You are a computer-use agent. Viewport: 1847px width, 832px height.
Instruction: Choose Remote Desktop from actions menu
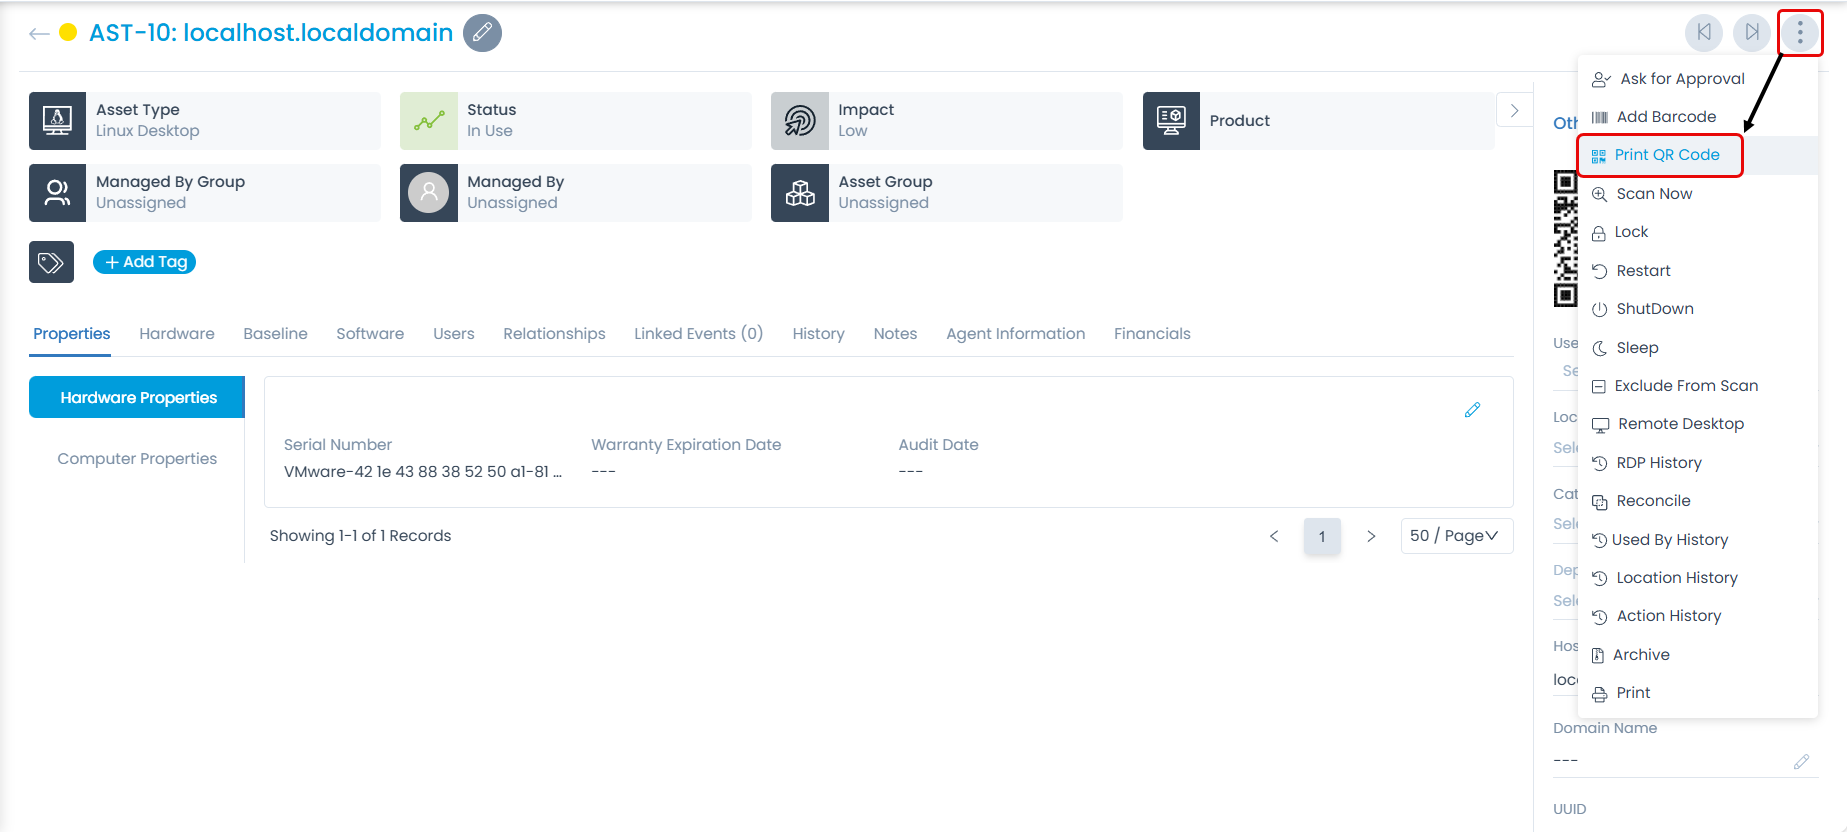1680,424
